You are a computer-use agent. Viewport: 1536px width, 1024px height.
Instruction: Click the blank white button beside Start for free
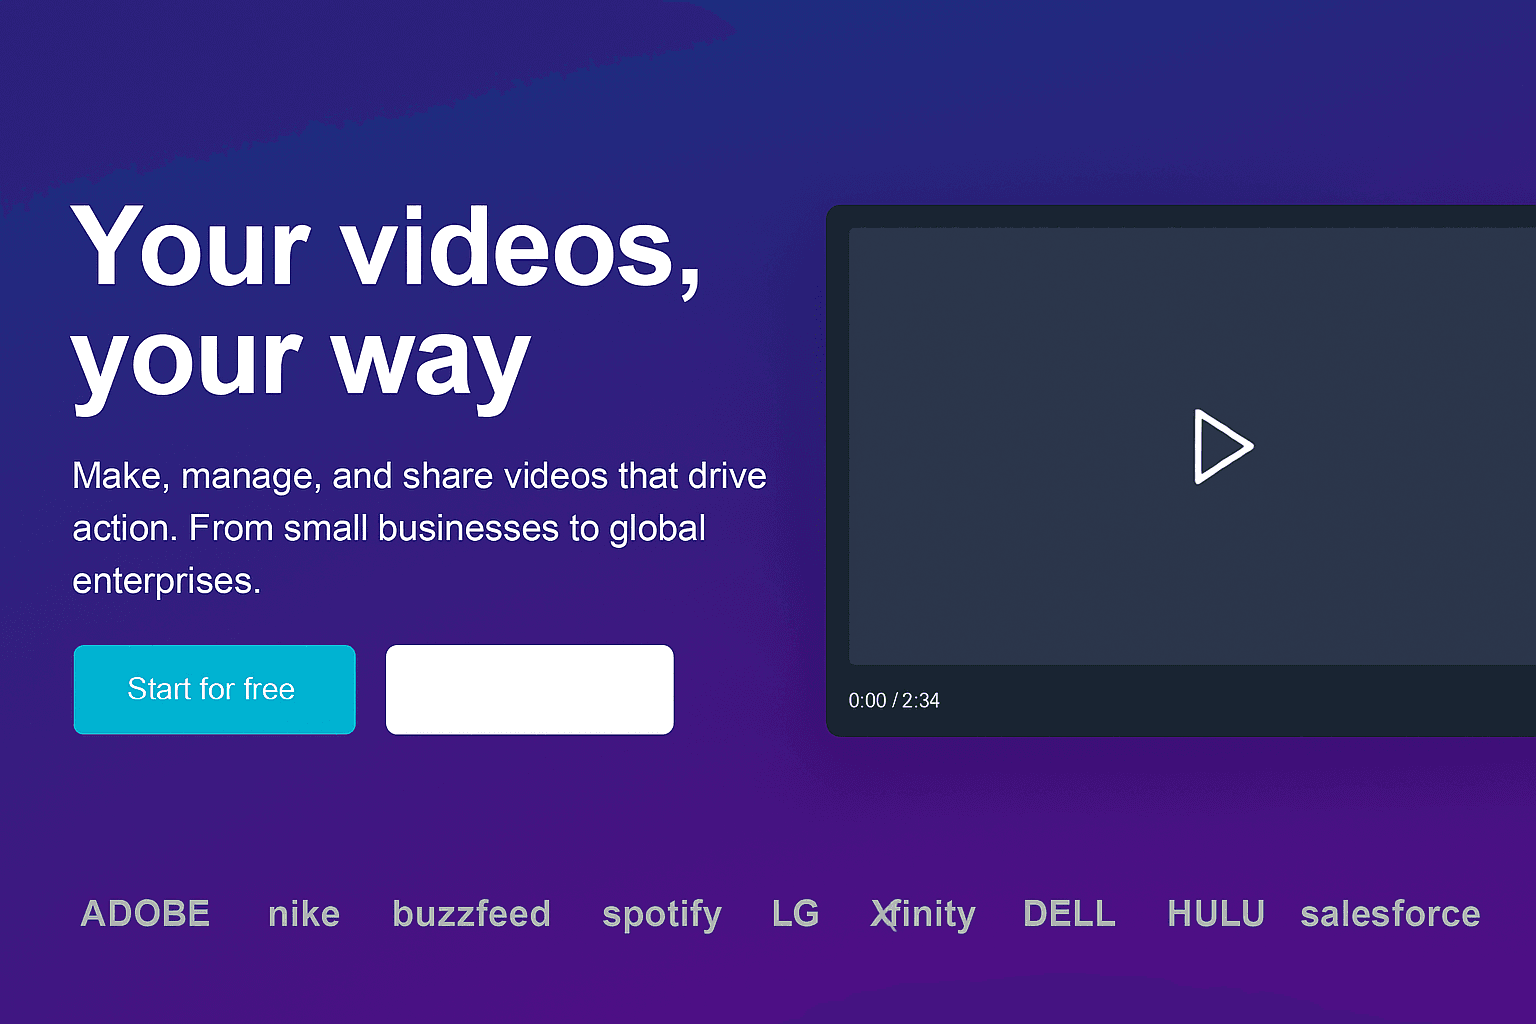click(529, 689)
